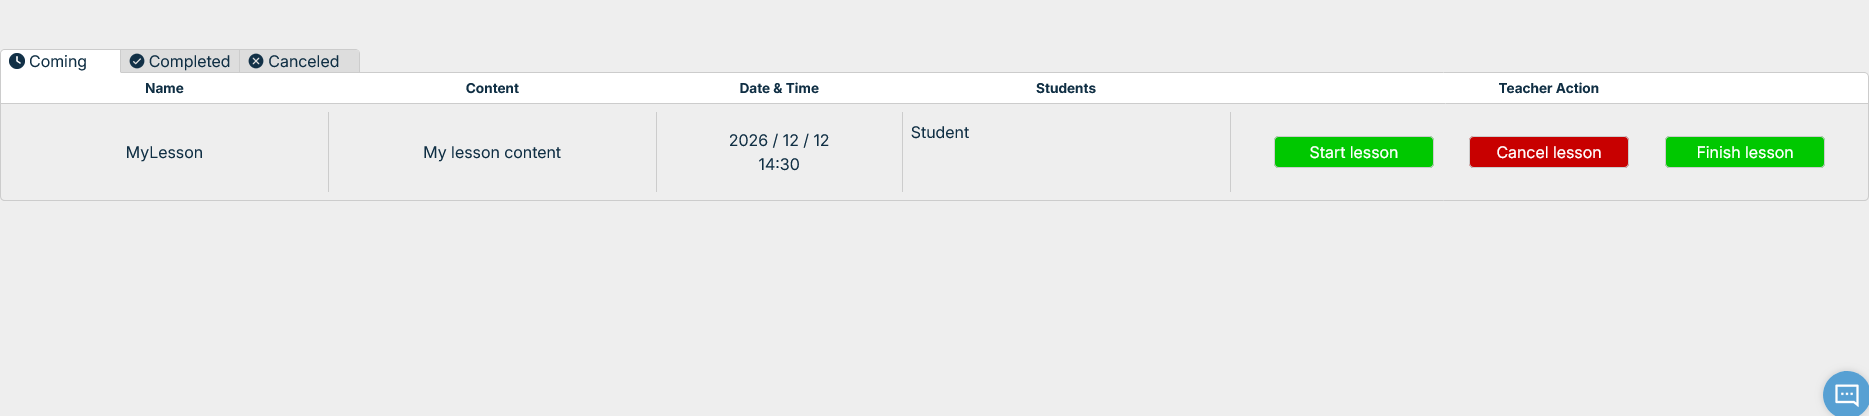Select the MyLesson name cell
Screen dimensions: 1869x416
(164, 152)
